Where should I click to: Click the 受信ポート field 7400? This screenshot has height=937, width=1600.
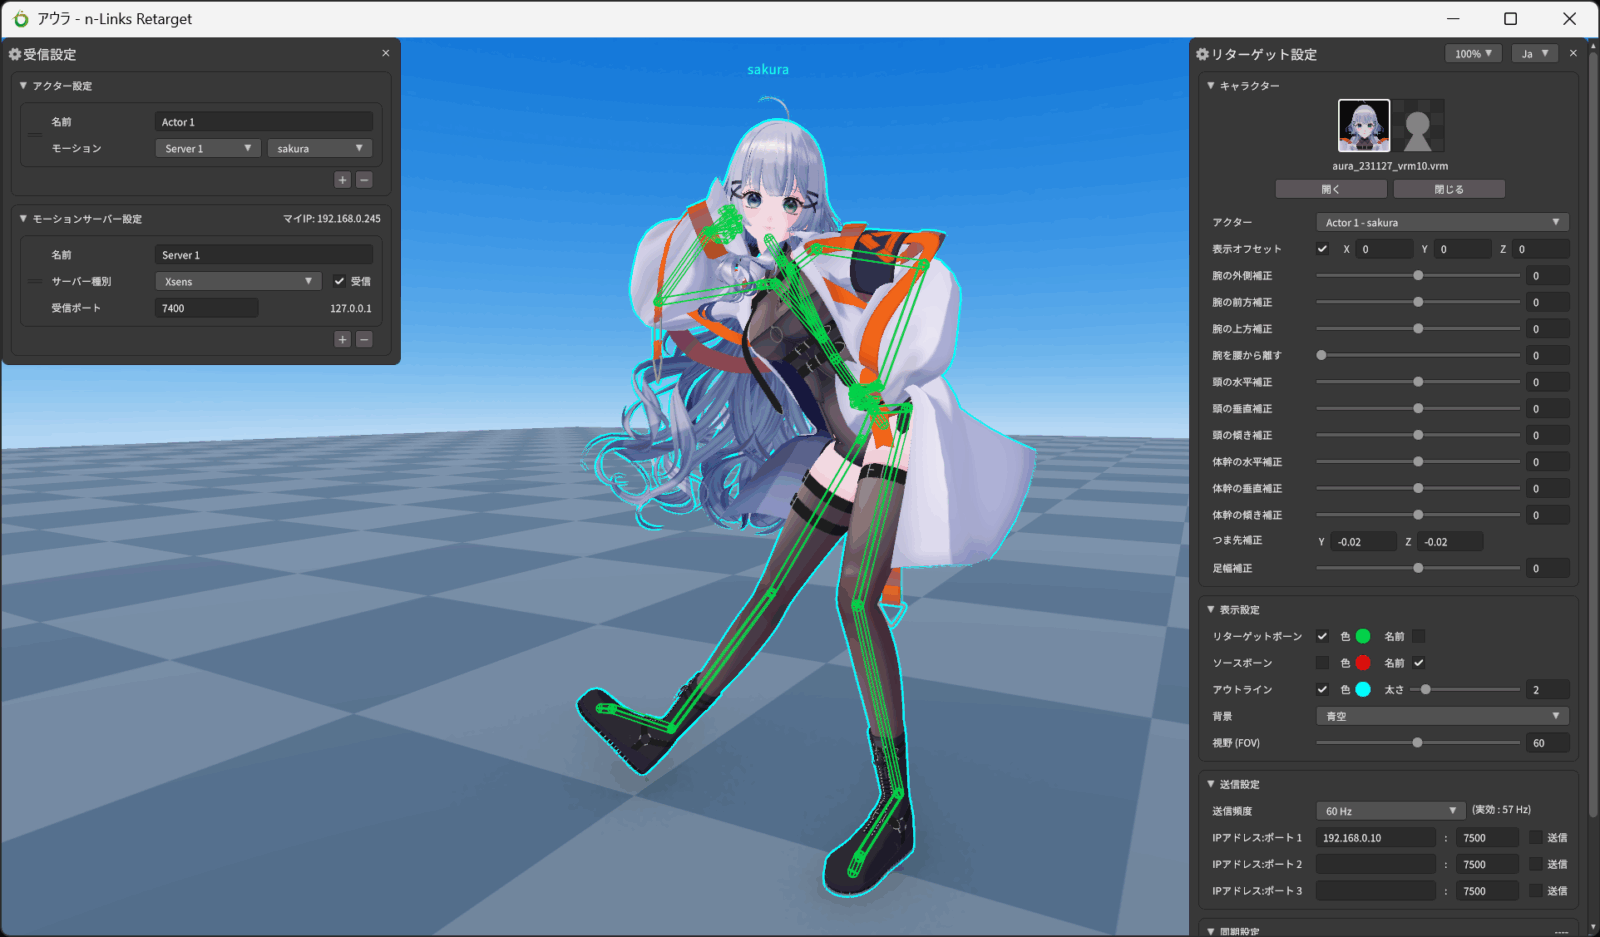[207, 308]
